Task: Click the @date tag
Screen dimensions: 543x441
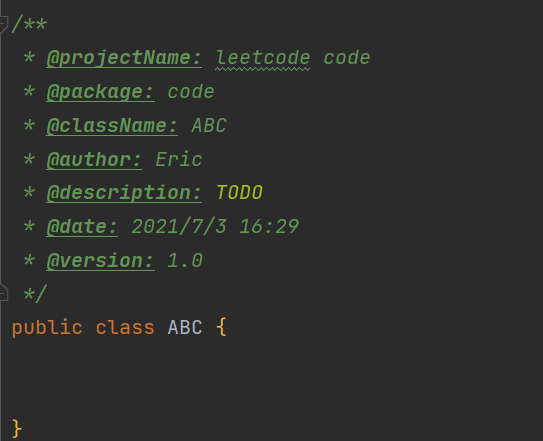Action: (82, 227)
